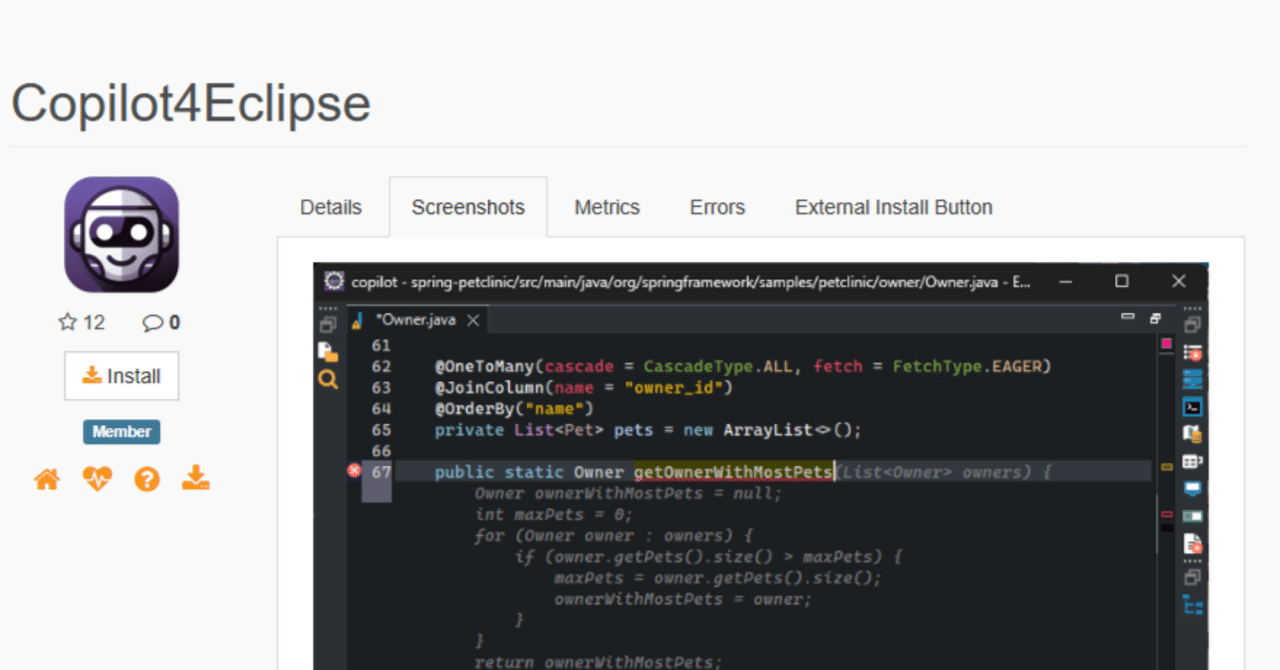
Task: Click the error marker beside line 67
Action: click(x=355, y=471)
